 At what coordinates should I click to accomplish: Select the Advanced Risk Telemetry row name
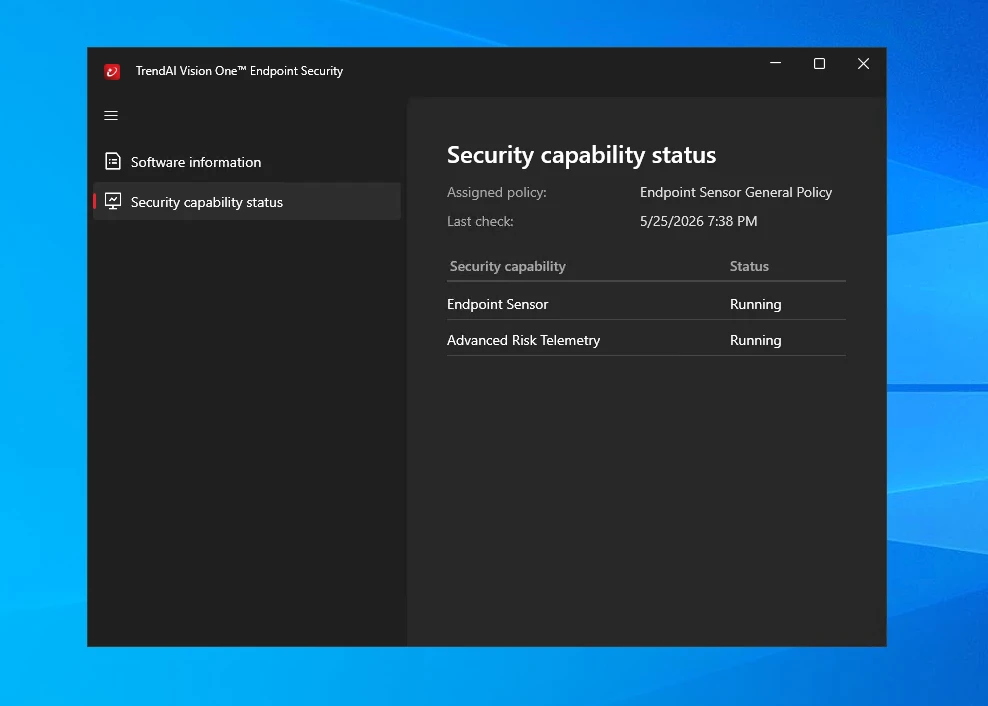point(523,340)
